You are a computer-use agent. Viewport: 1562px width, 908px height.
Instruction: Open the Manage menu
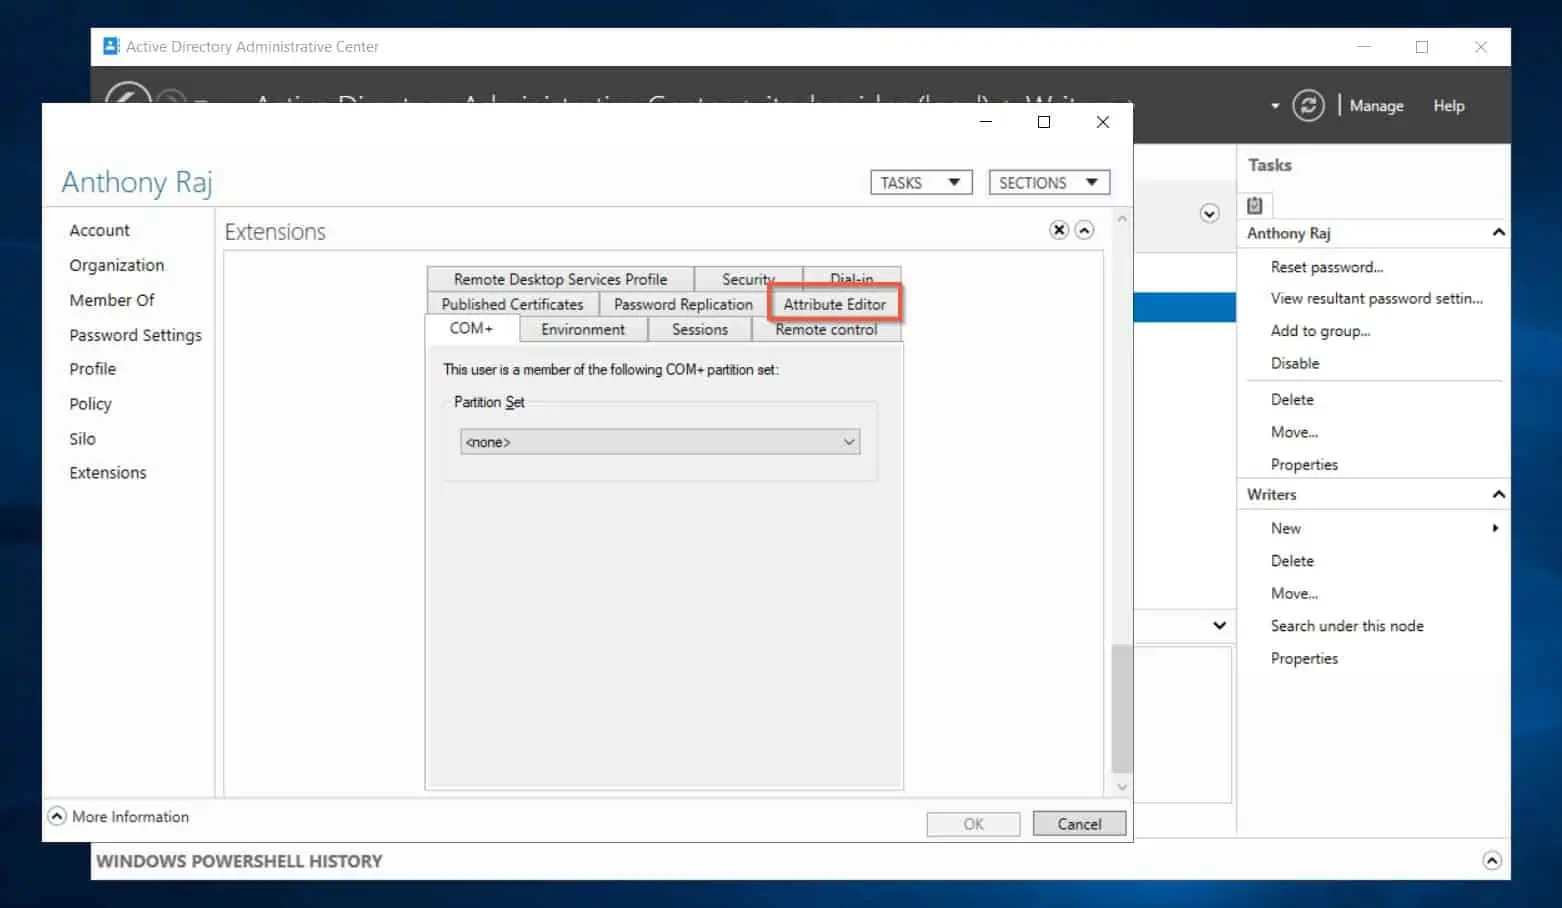(x=1376, y=105)
